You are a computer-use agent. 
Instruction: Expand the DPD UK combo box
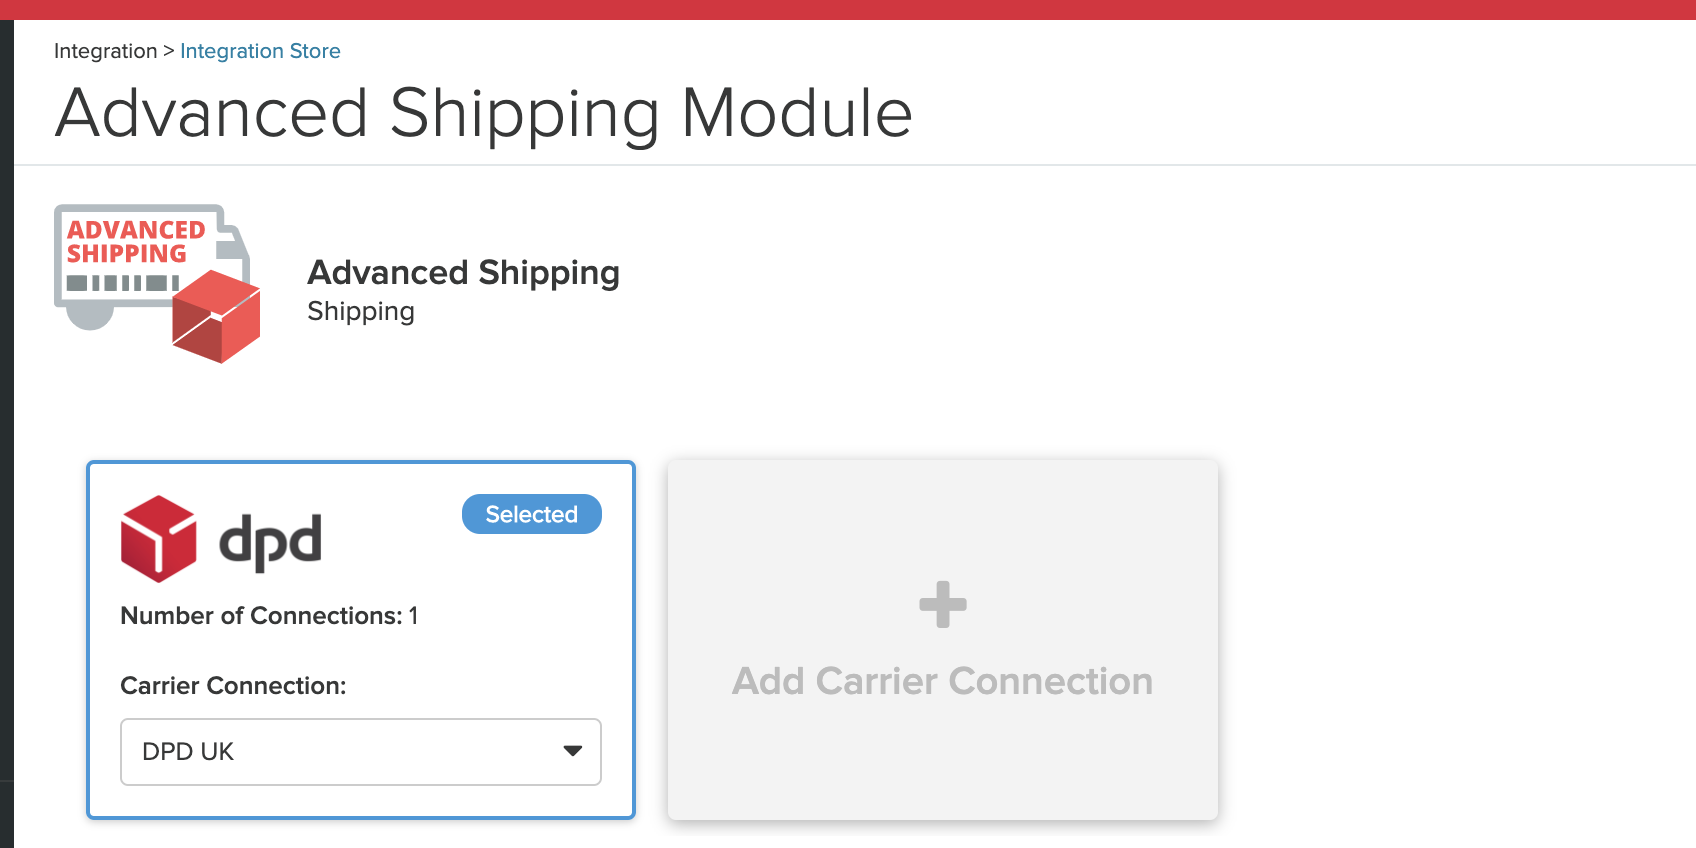pos(361,752)
